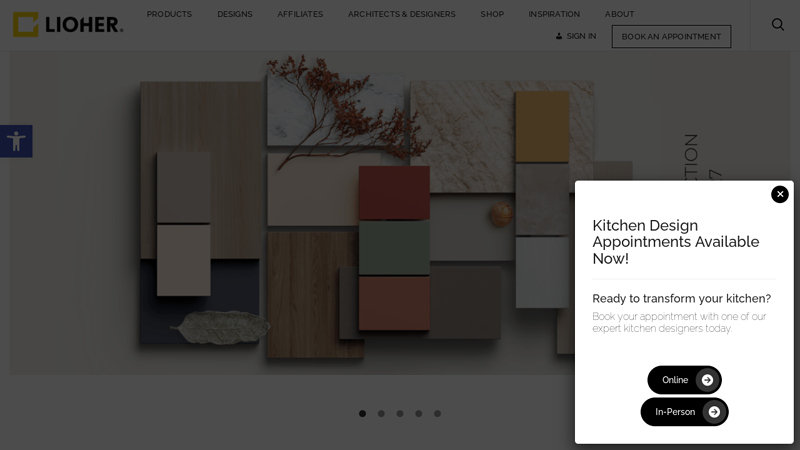Jump to the third carousel slide dot
The image size is (800, 450).
coord(400,413)
